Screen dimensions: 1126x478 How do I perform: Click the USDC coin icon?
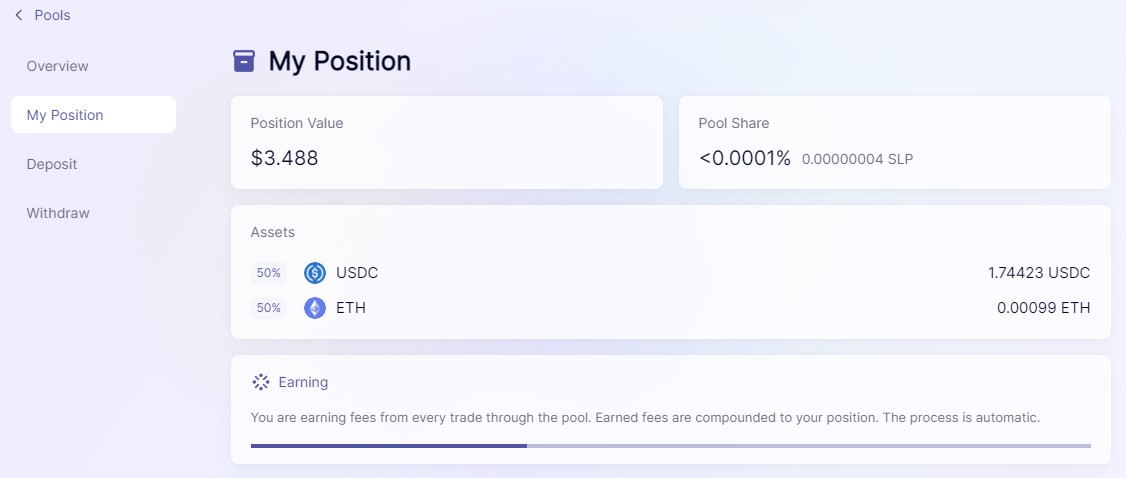coord(315,273)
